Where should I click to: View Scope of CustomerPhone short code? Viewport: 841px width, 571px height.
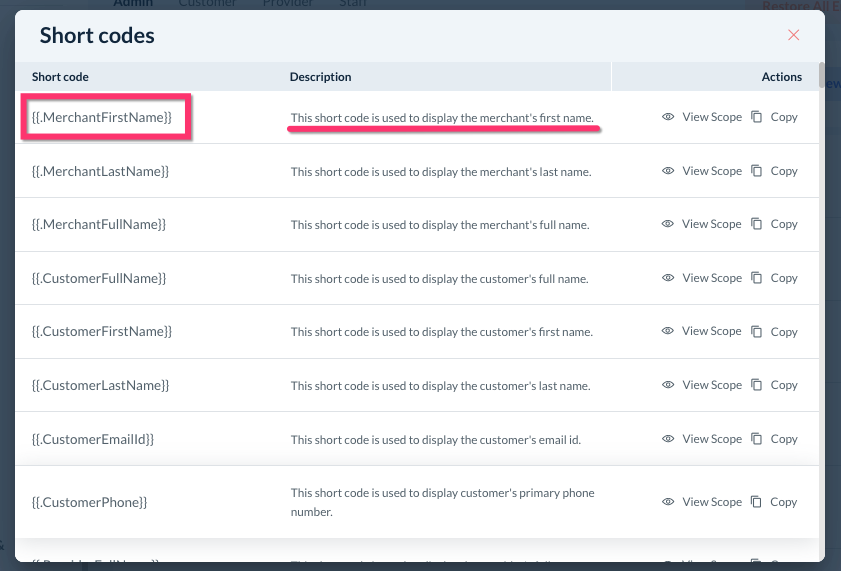(711, 502)
